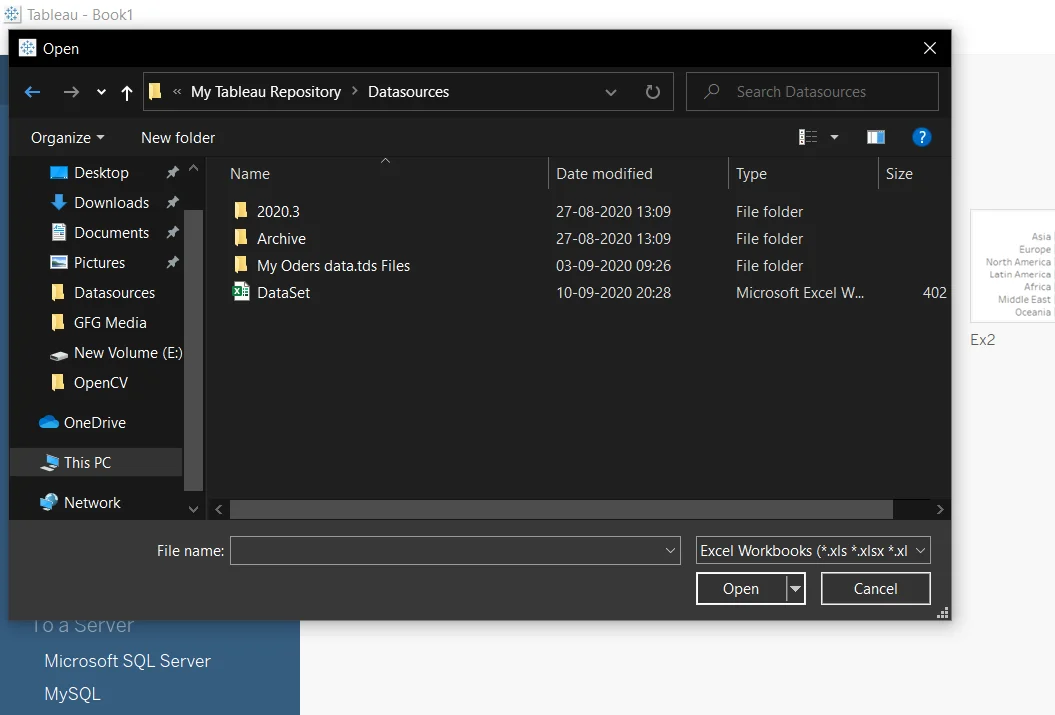Click the up-one-level arrow icon
This screenshot has width=1055, height=715.
(126, 92)
